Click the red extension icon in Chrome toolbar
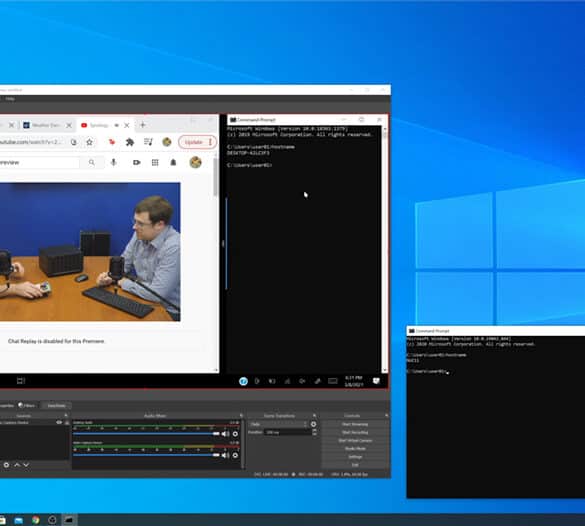The width and height of the screenshot is (585, 526). 112,142
